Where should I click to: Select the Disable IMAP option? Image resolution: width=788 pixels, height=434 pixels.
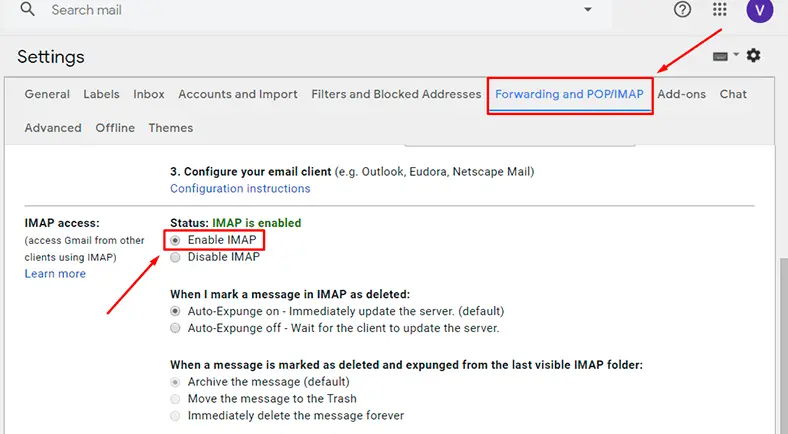pyautogui.click(x=176, y=257)
